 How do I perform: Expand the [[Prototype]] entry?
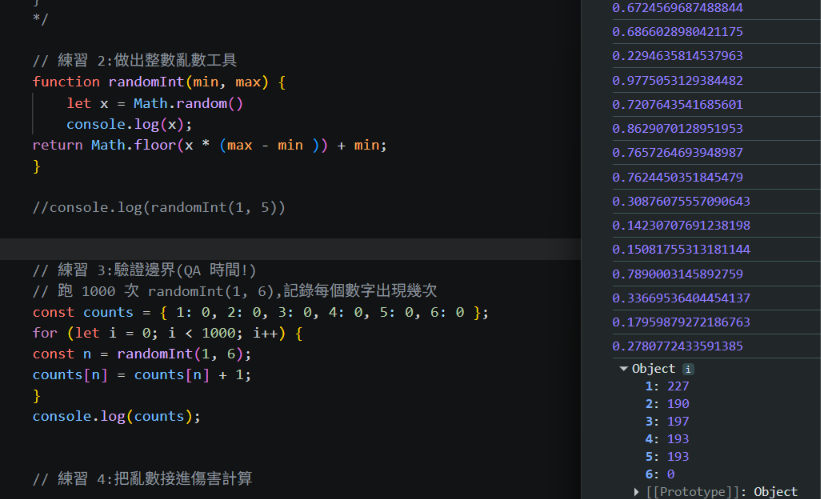point(636,492)
